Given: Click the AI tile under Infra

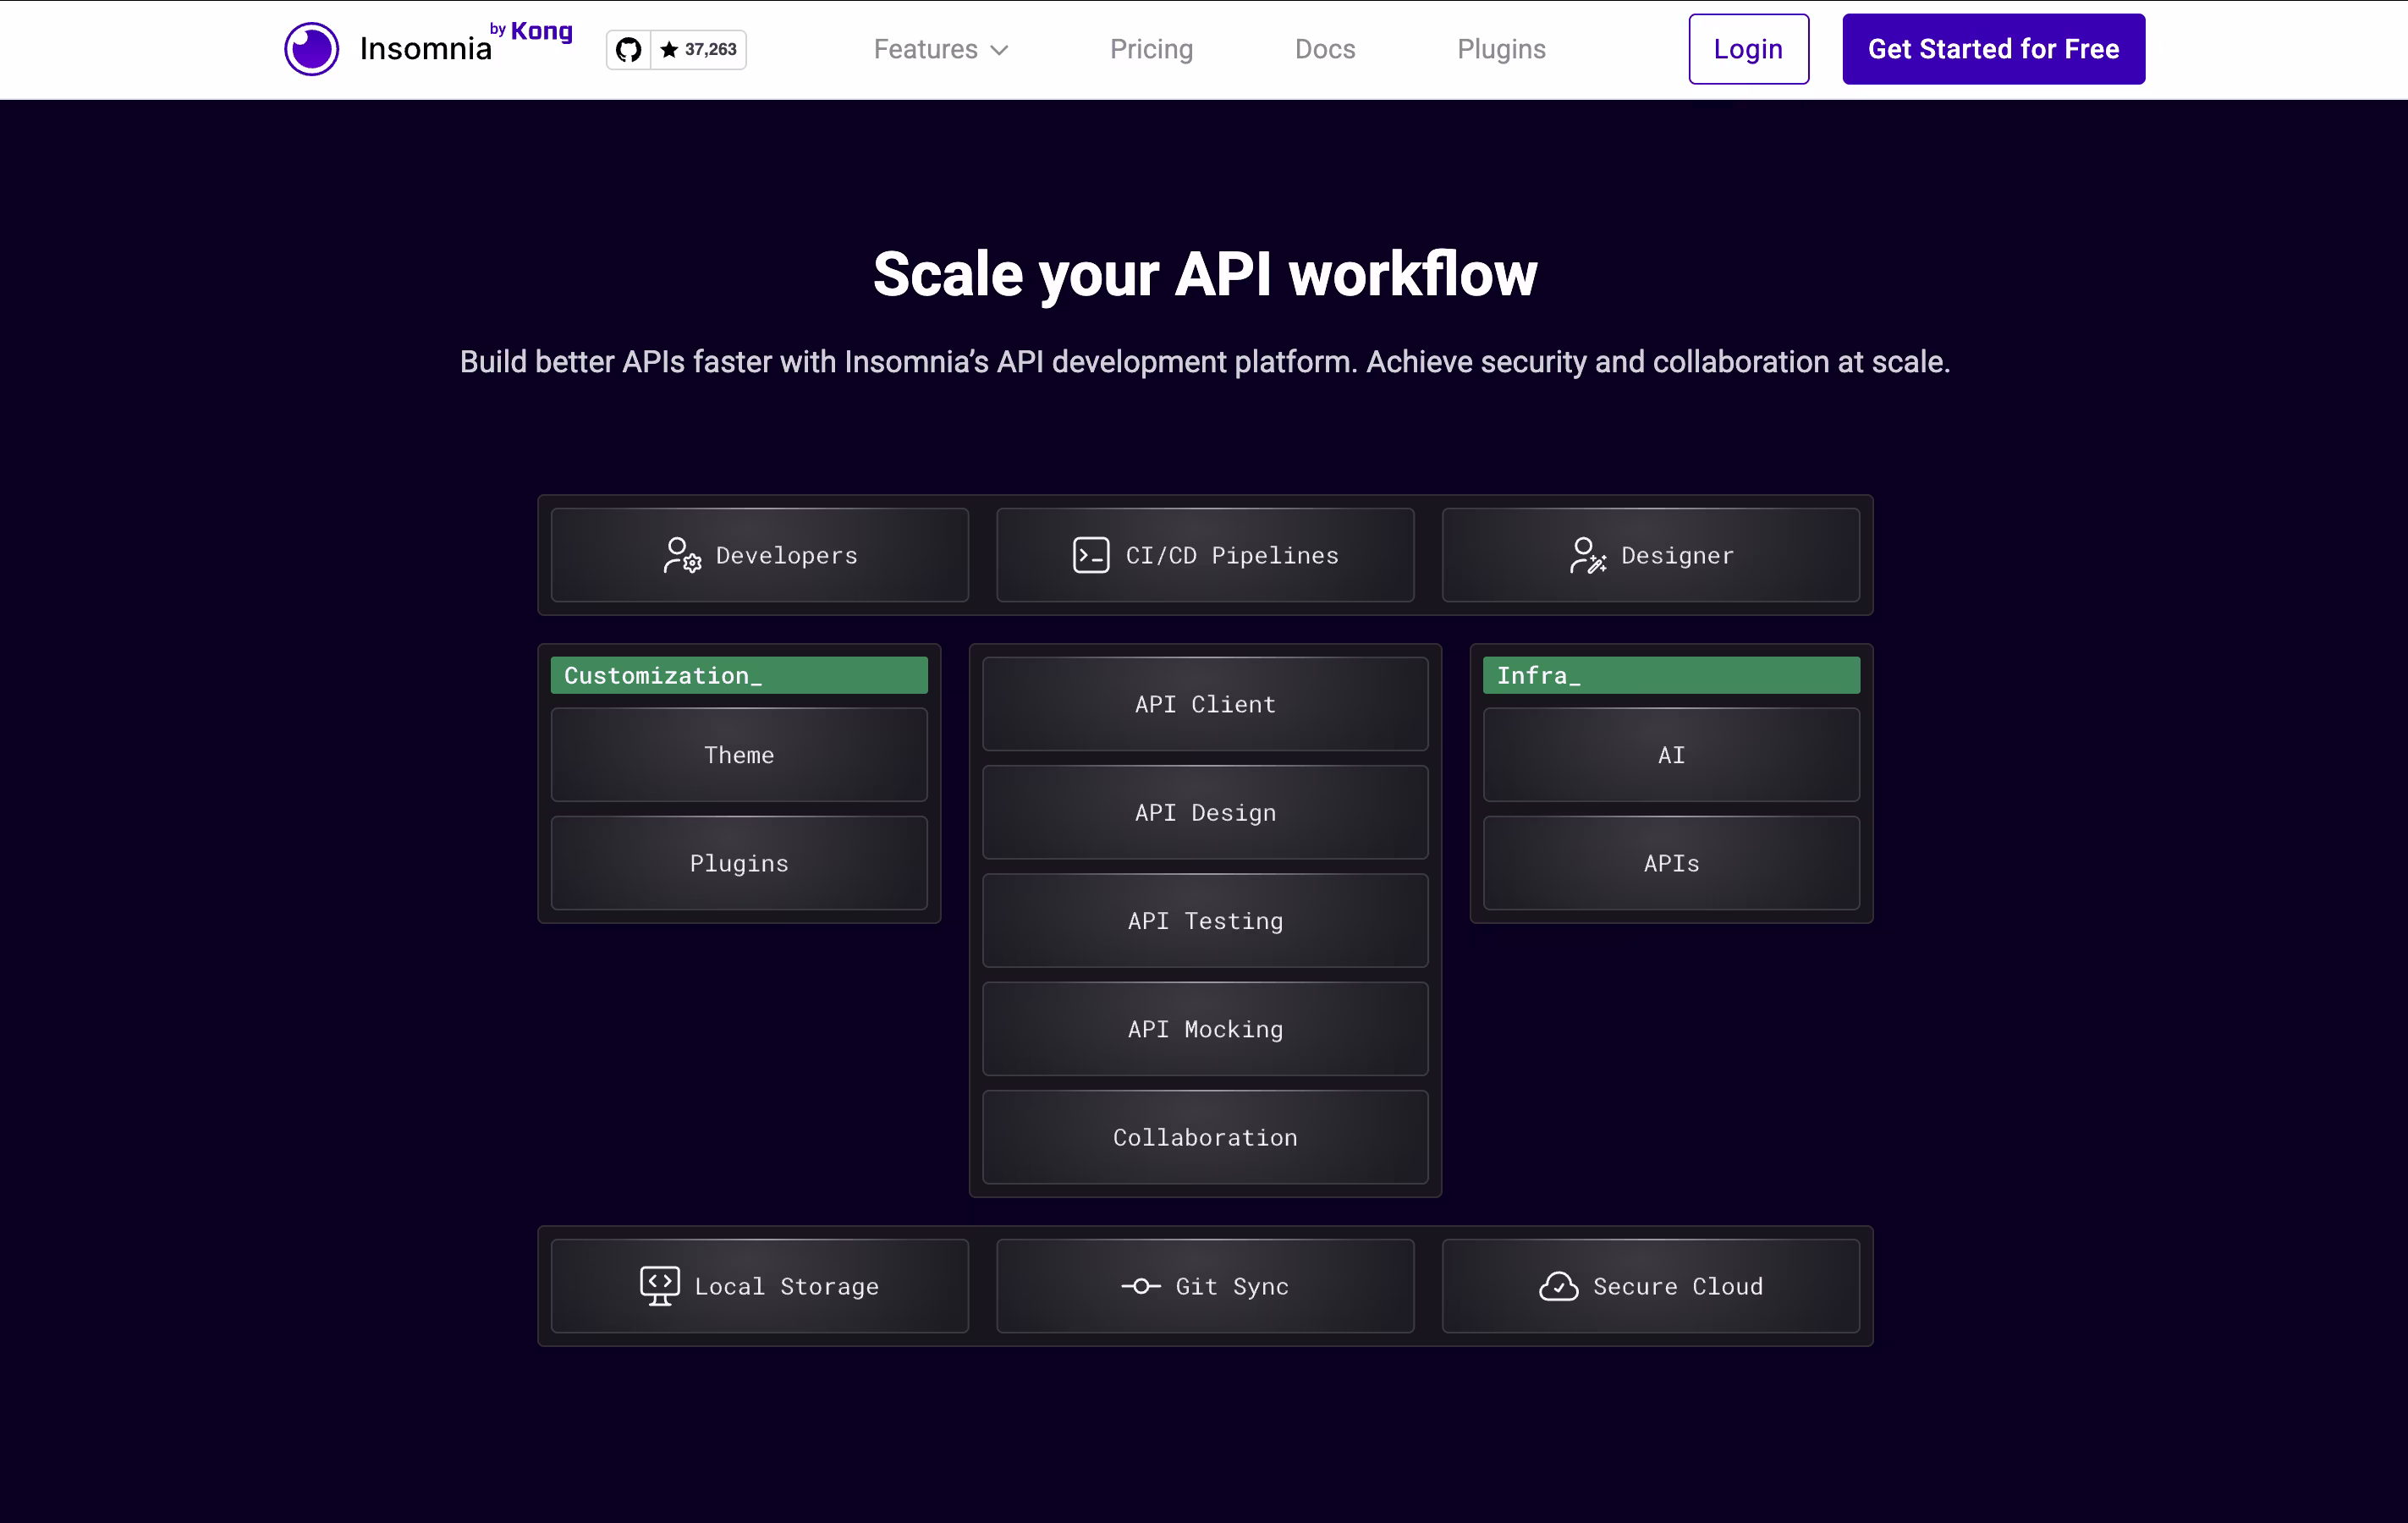Looking at the screenshot, I should (1671, 755).
